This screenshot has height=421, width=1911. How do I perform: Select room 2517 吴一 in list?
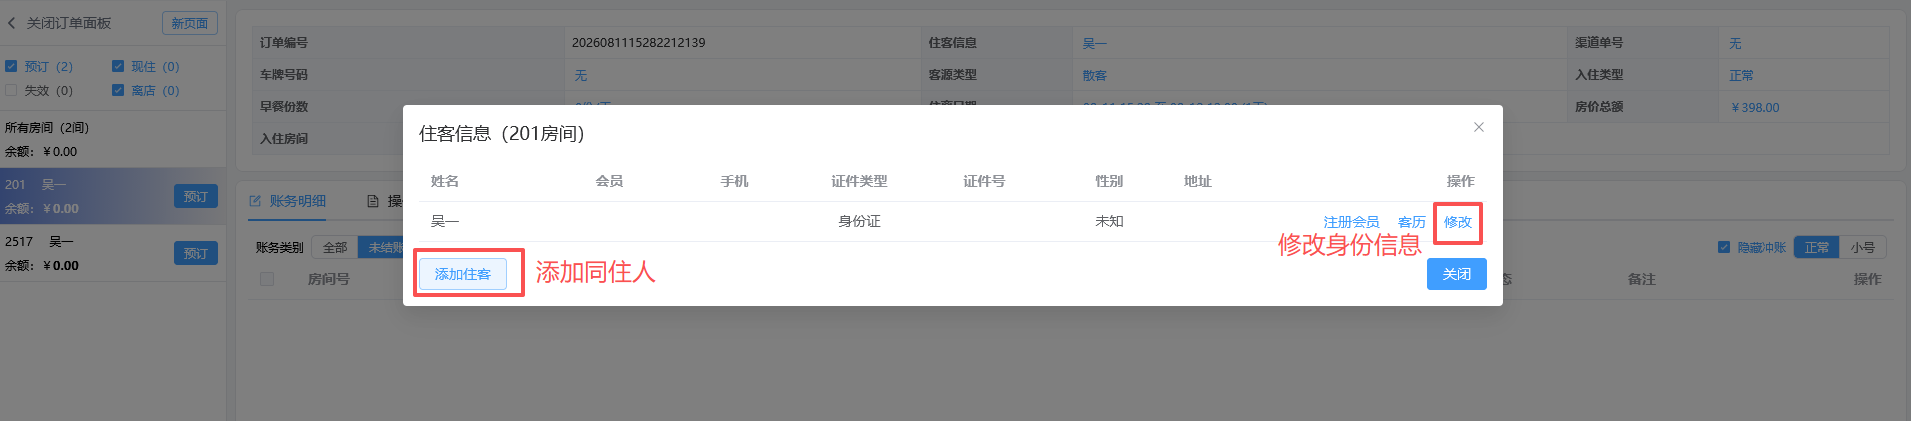(113, 253)
